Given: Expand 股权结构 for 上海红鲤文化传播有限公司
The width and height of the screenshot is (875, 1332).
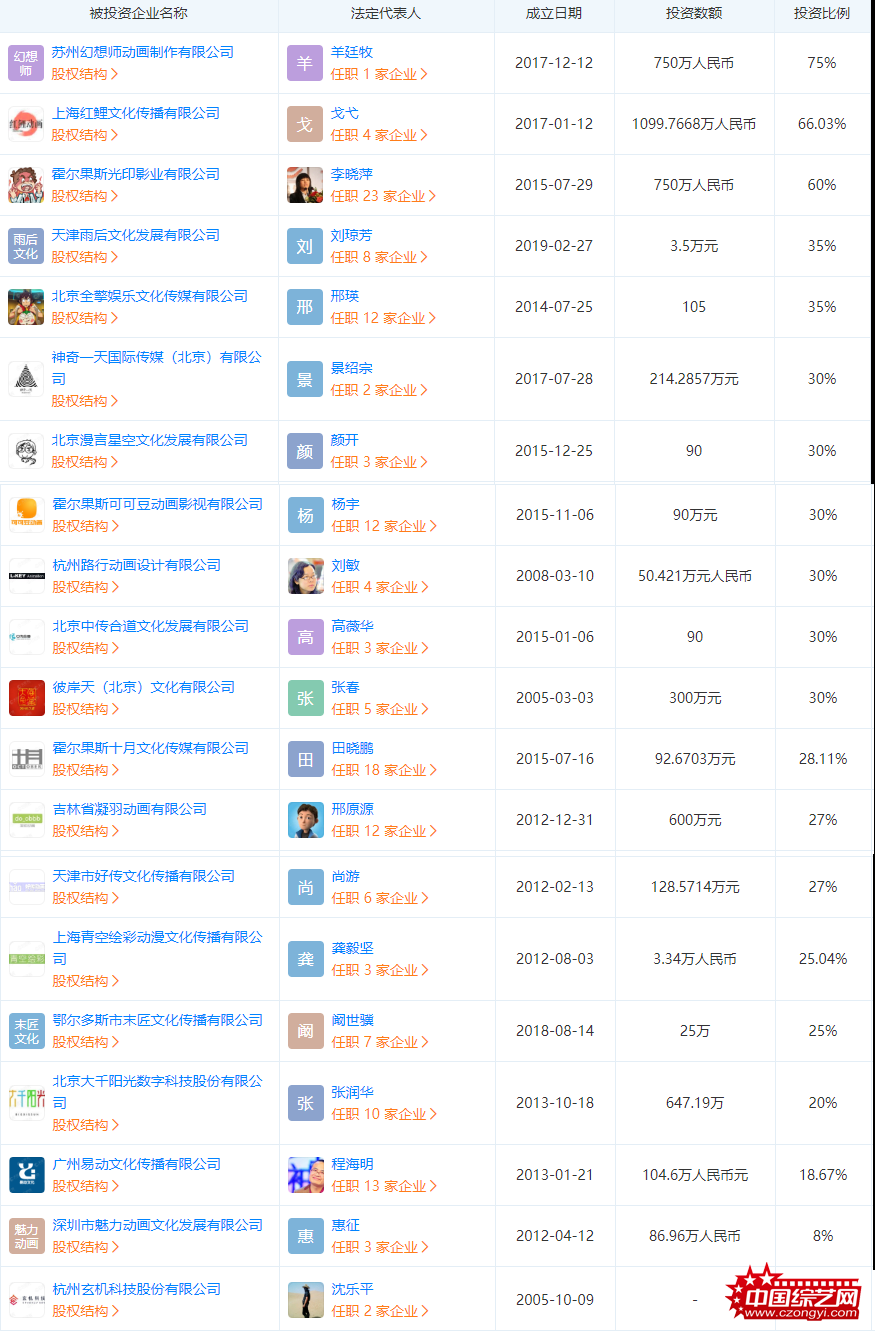Looking at the screenshot, I should [x=85, y=135].
